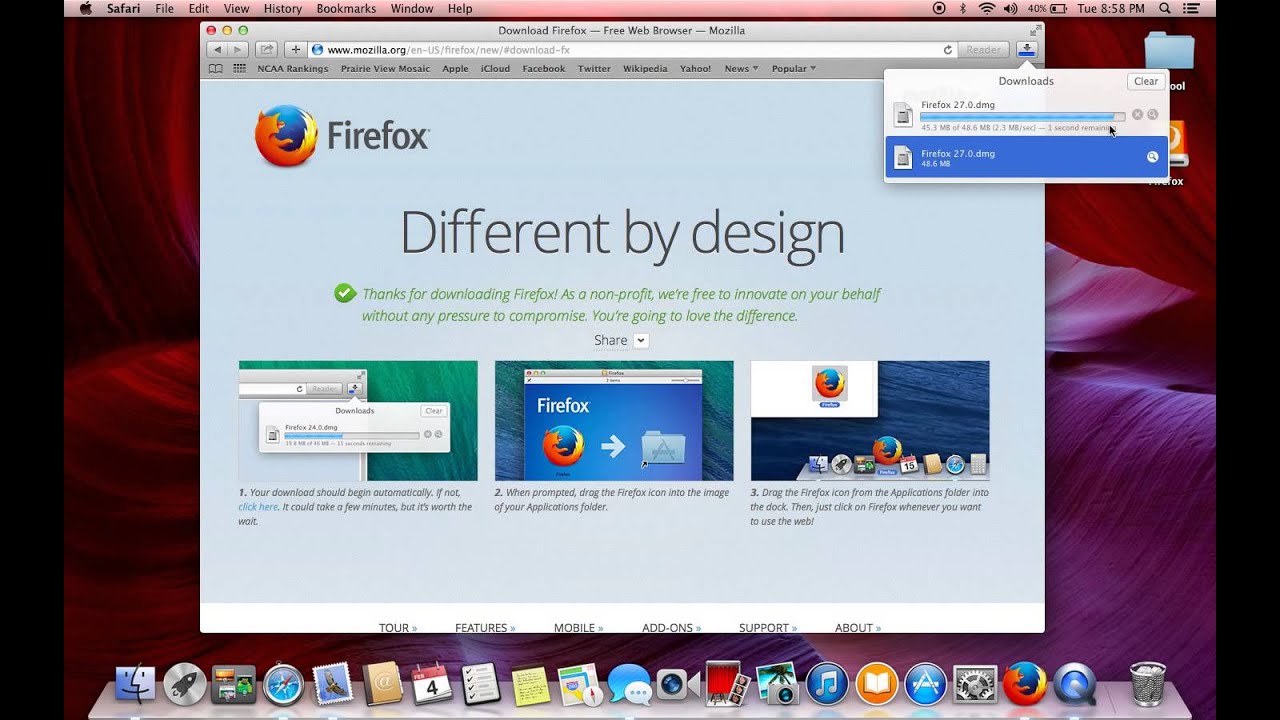Toggle the Downloads popover toolbar button
Viewport: 1280px width, 720px height.
1027,49
